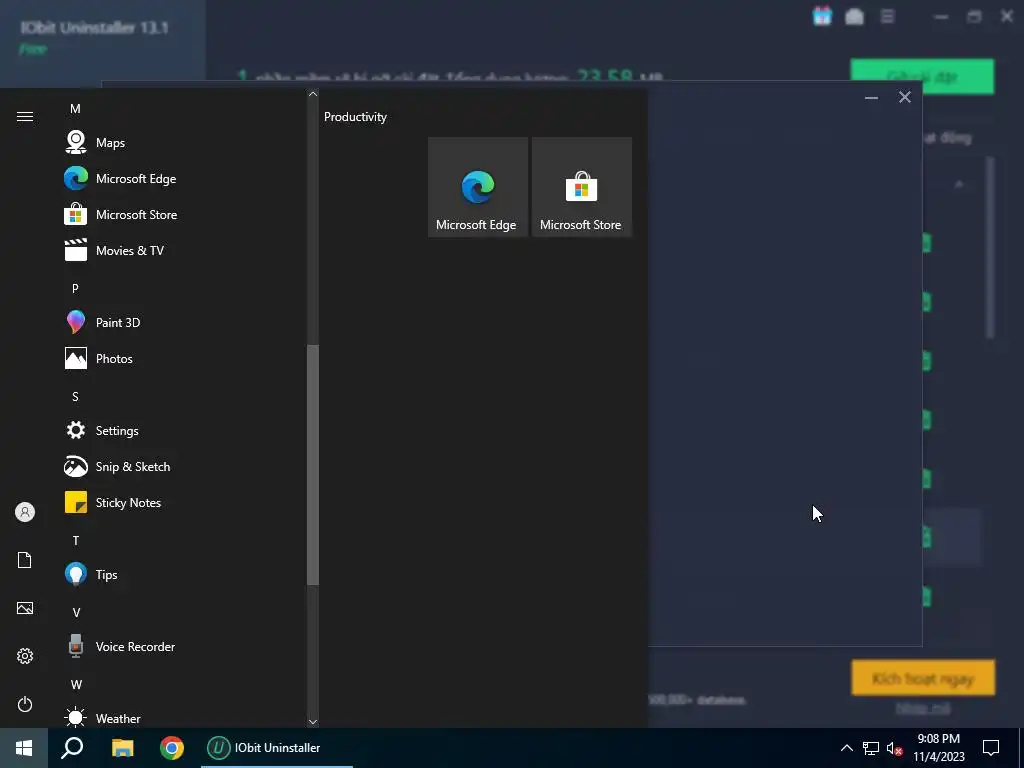
Task: Click the IObit gift box icon
Action: coord(822,16)
